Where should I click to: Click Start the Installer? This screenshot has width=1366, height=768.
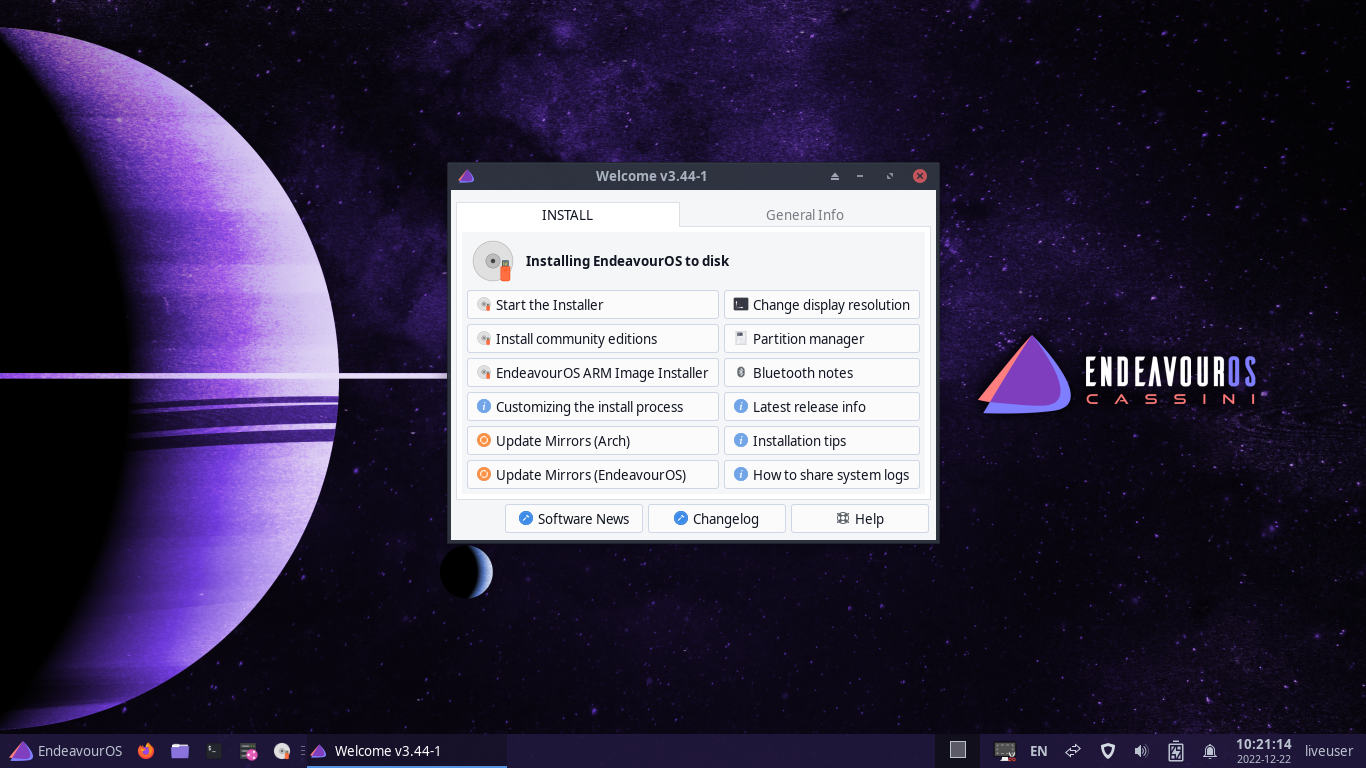[593, 305]
